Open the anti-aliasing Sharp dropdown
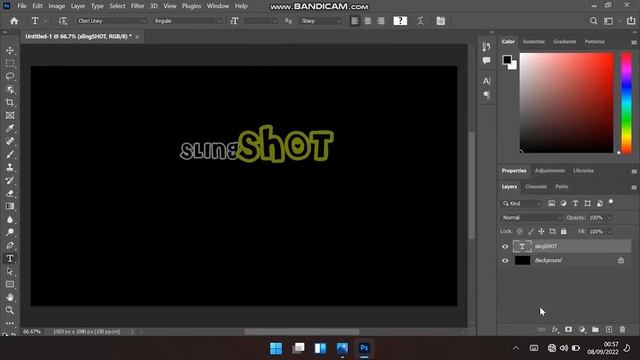The width and height of the screenshot is (640, 360). coord(320,21)
